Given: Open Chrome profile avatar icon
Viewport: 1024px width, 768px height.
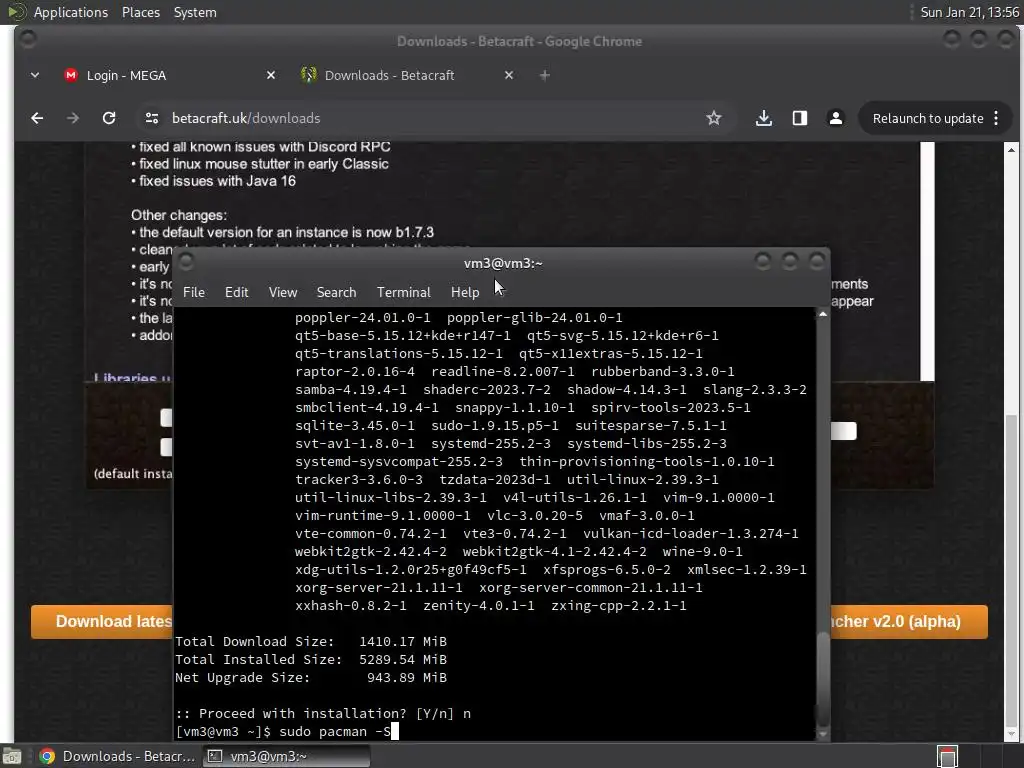Looking at the screenshot, I should click(x=835, y=118).
